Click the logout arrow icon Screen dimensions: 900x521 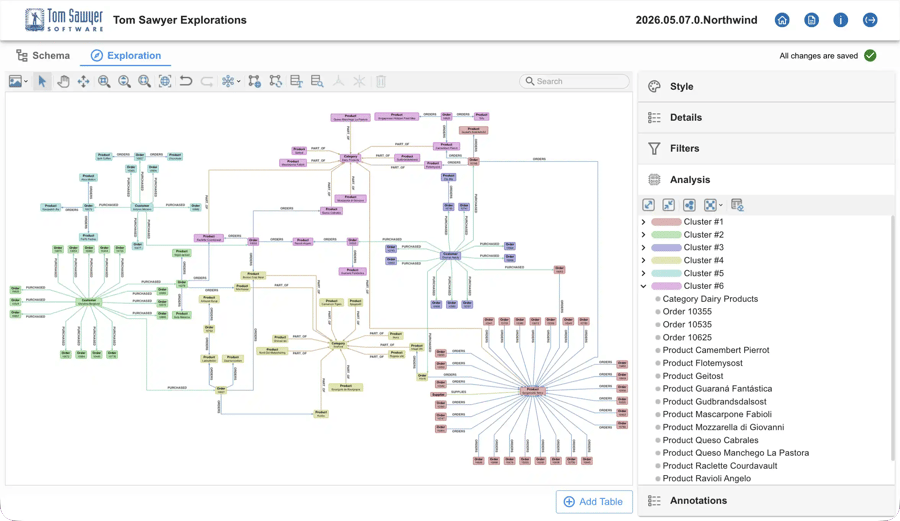pos(870,20)
